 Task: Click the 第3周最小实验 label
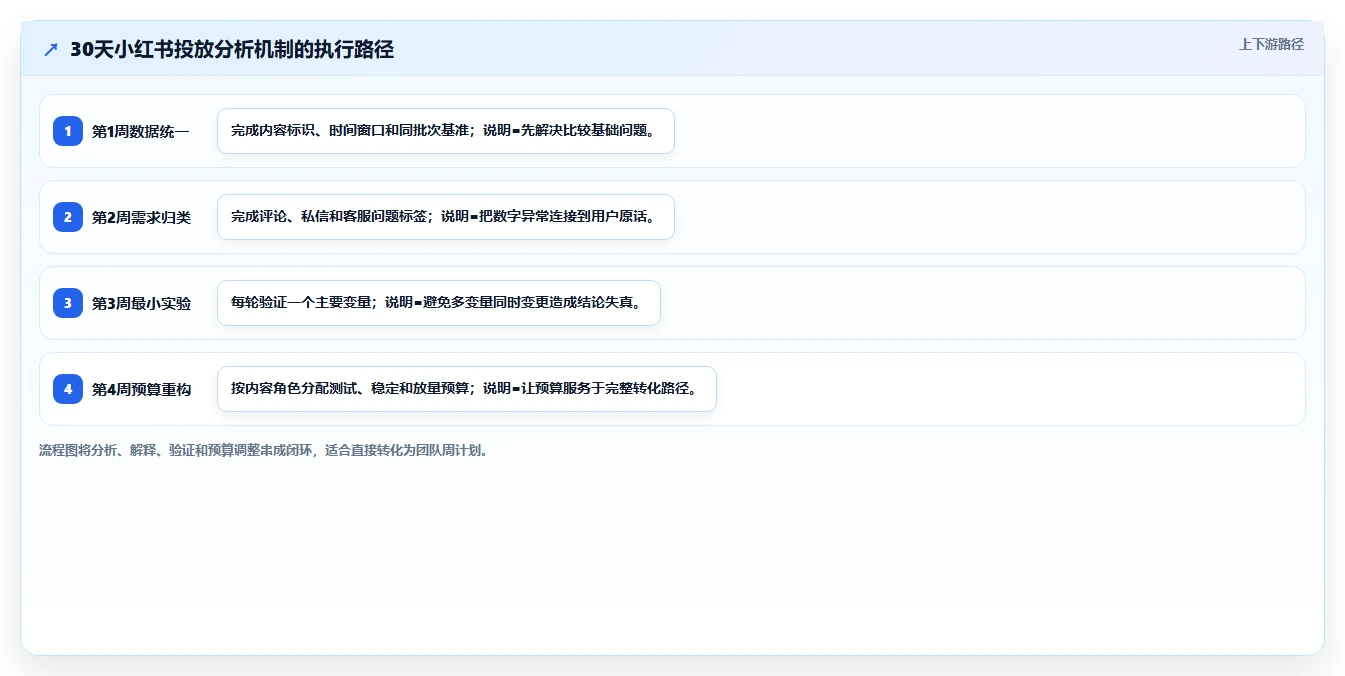[x=141, y=303]
